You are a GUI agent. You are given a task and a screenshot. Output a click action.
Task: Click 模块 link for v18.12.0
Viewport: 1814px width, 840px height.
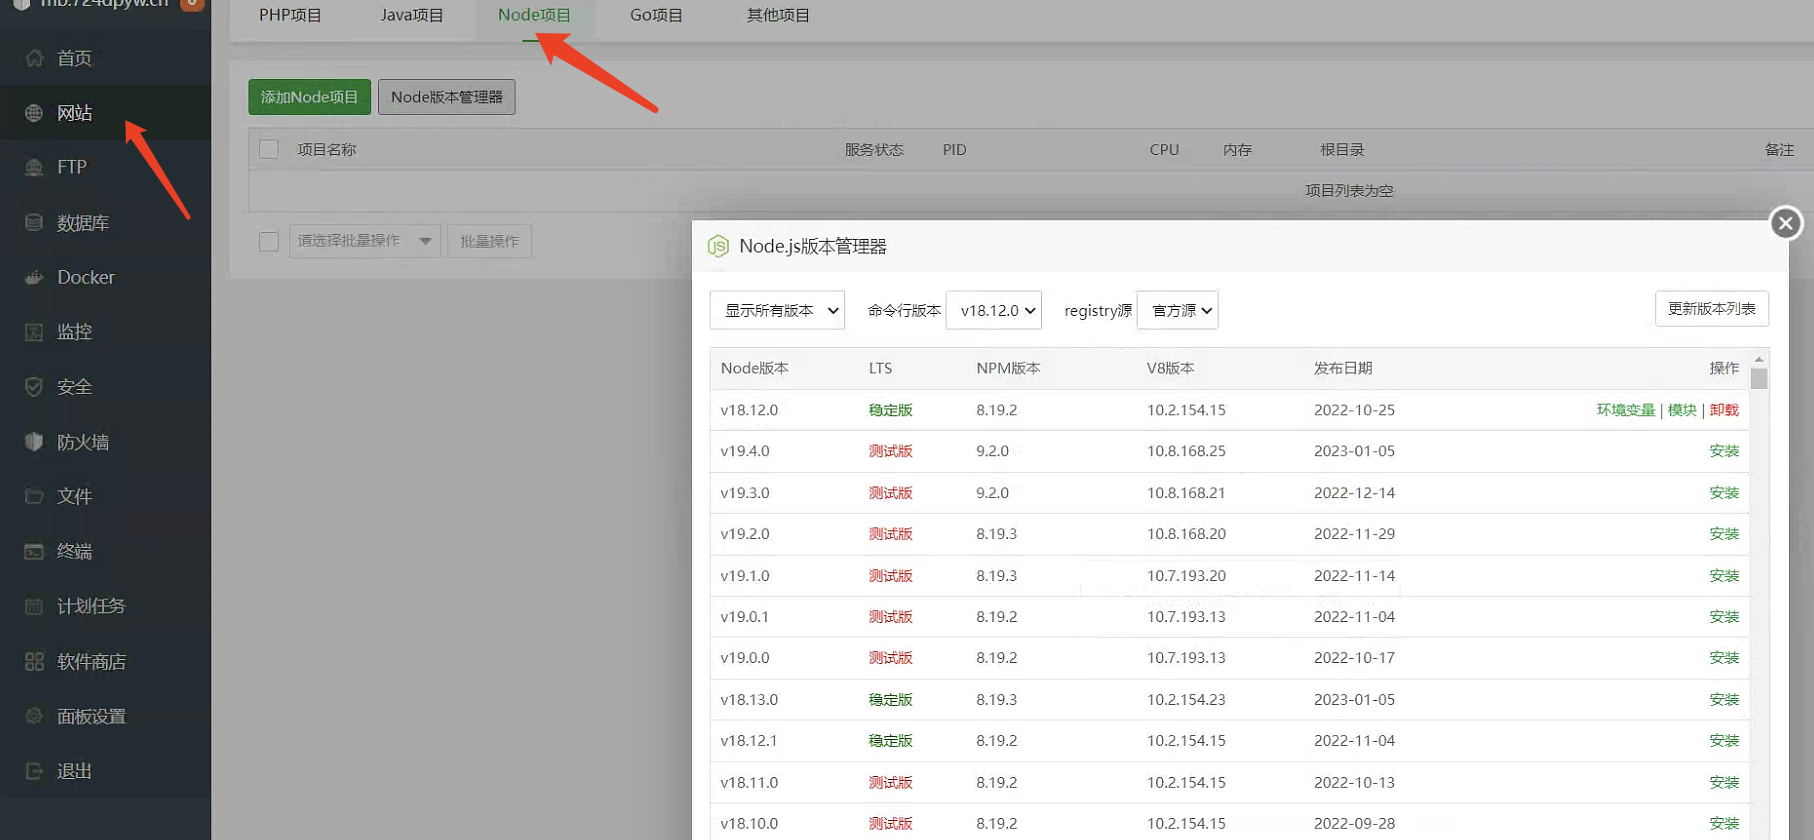click(1682, 410)
